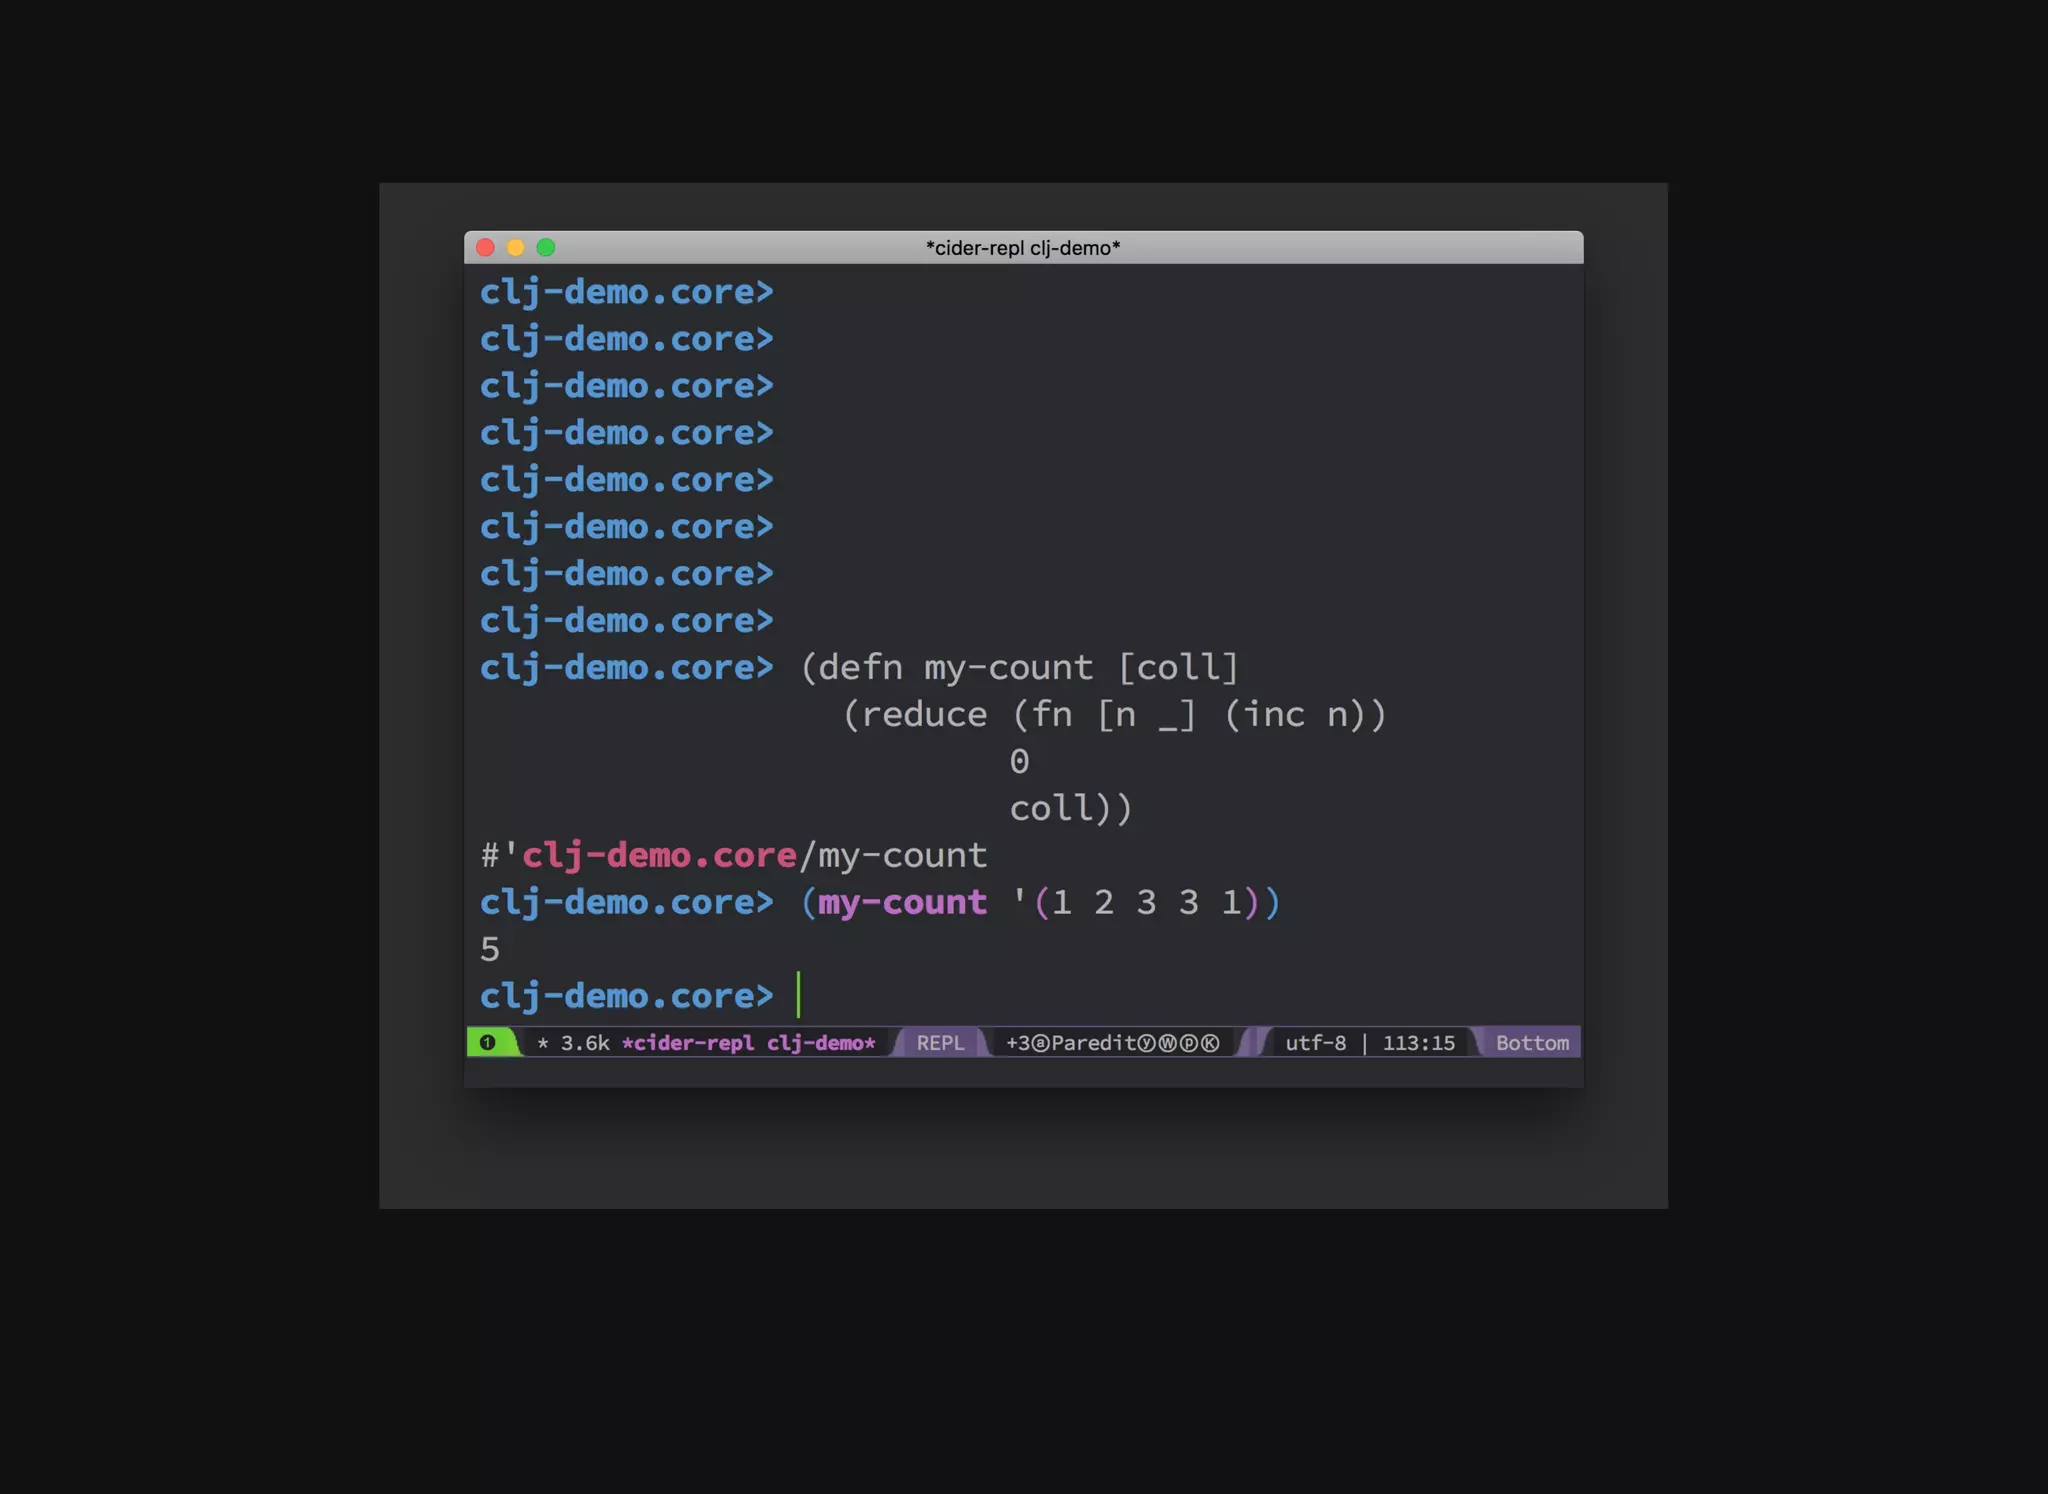Open the *cider-repl clj-demo* buffer name menu
This screenshot has width=2048, height=1494.
(748, 1043)
